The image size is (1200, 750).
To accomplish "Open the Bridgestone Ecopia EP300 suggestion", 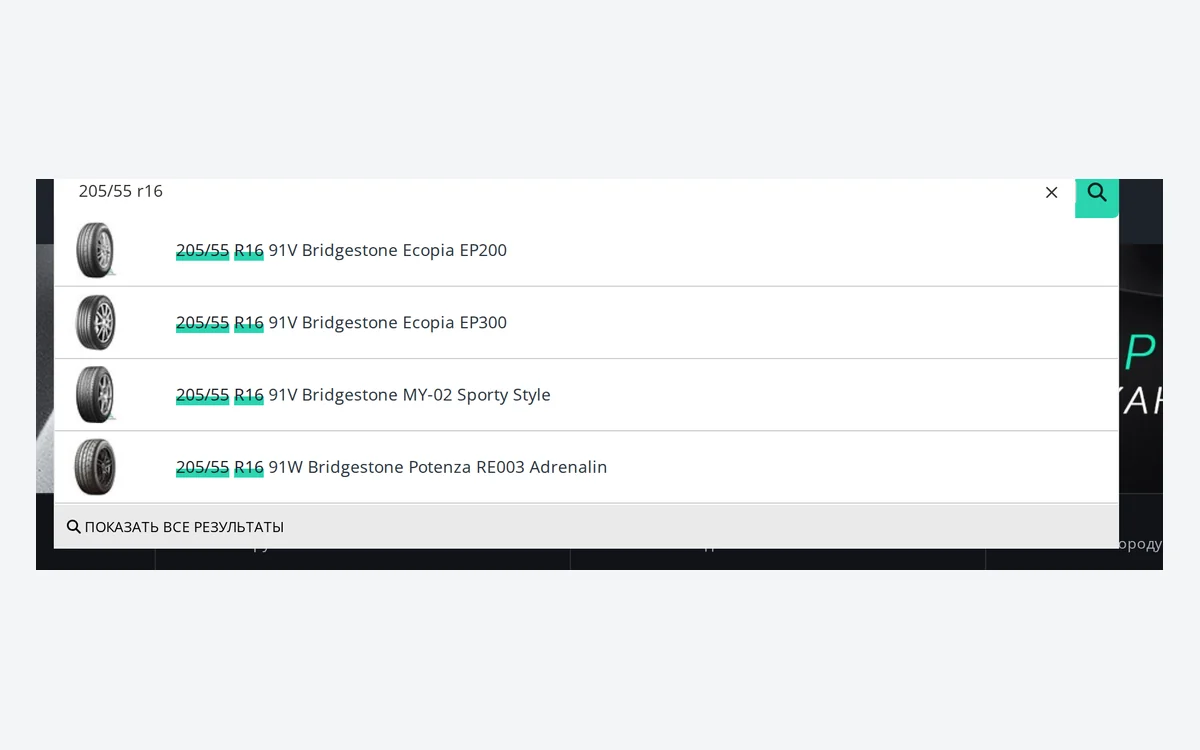I will [586, 323].
